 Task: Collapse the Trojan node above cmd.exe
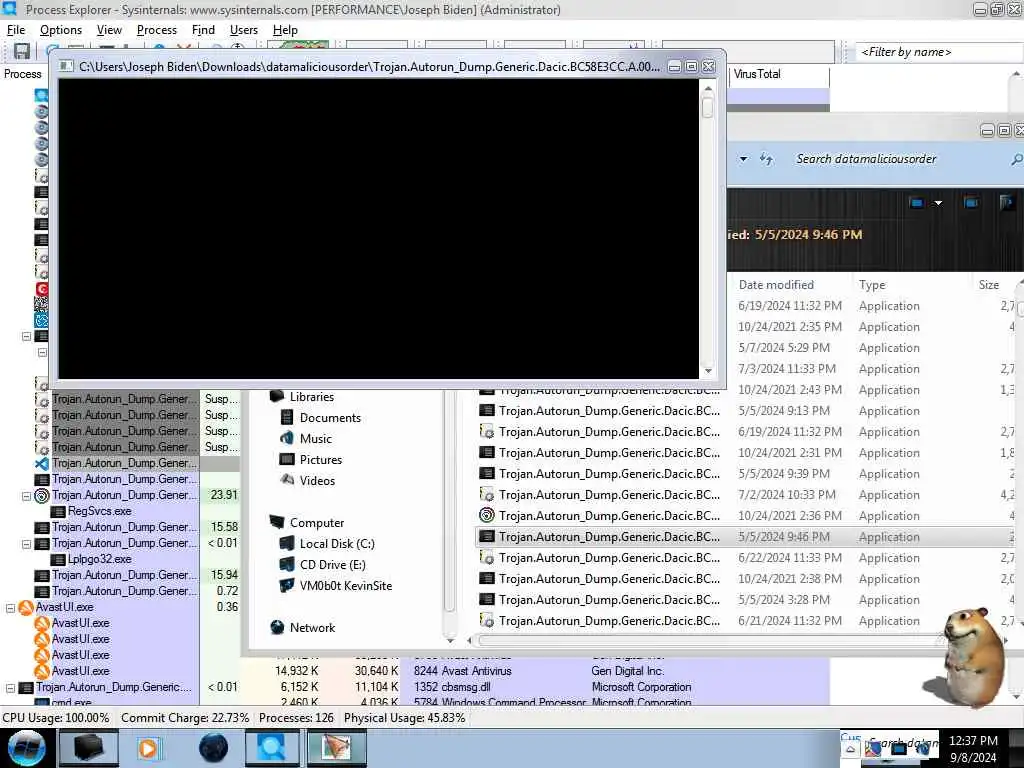10,688
